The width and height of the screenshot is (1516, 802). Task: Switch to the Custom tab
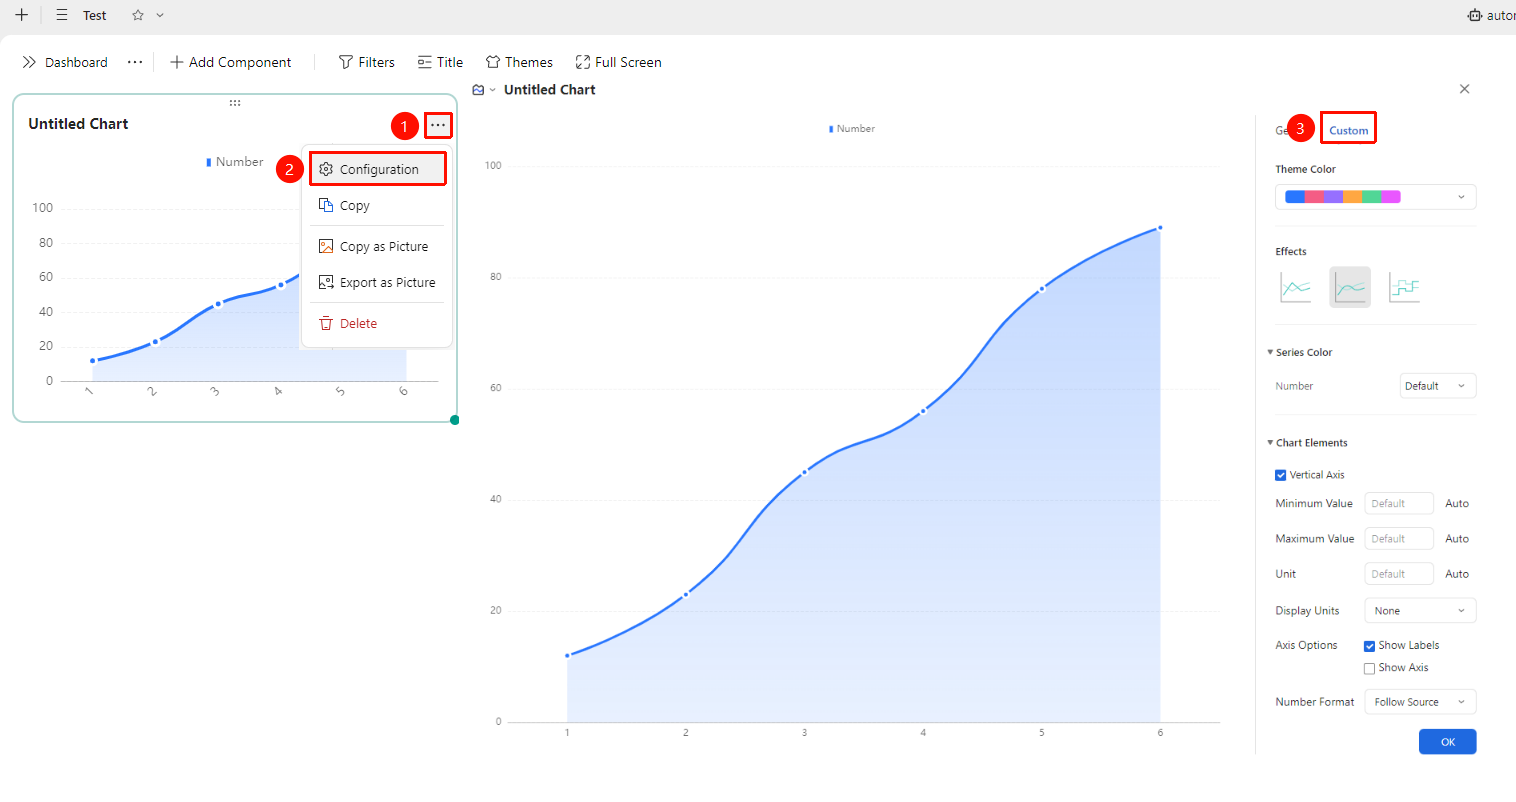[x=1348, y=130]
